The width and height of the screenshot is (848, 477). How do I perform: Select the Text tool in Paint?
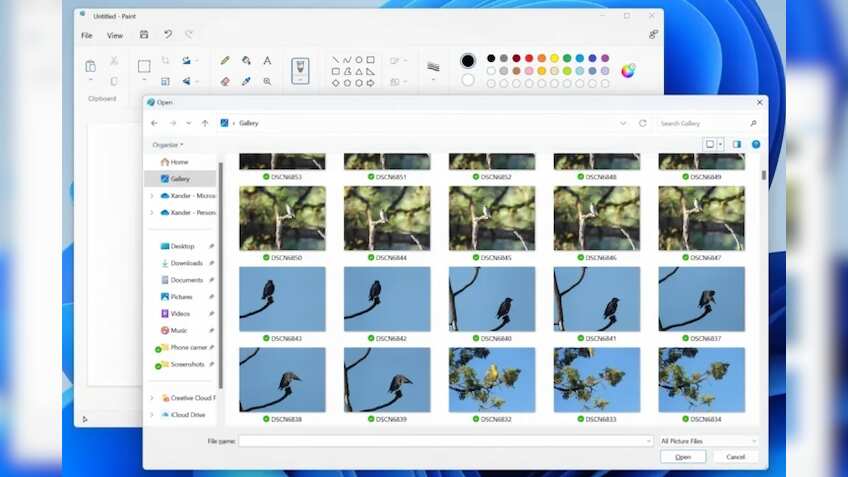coord(267,61)
